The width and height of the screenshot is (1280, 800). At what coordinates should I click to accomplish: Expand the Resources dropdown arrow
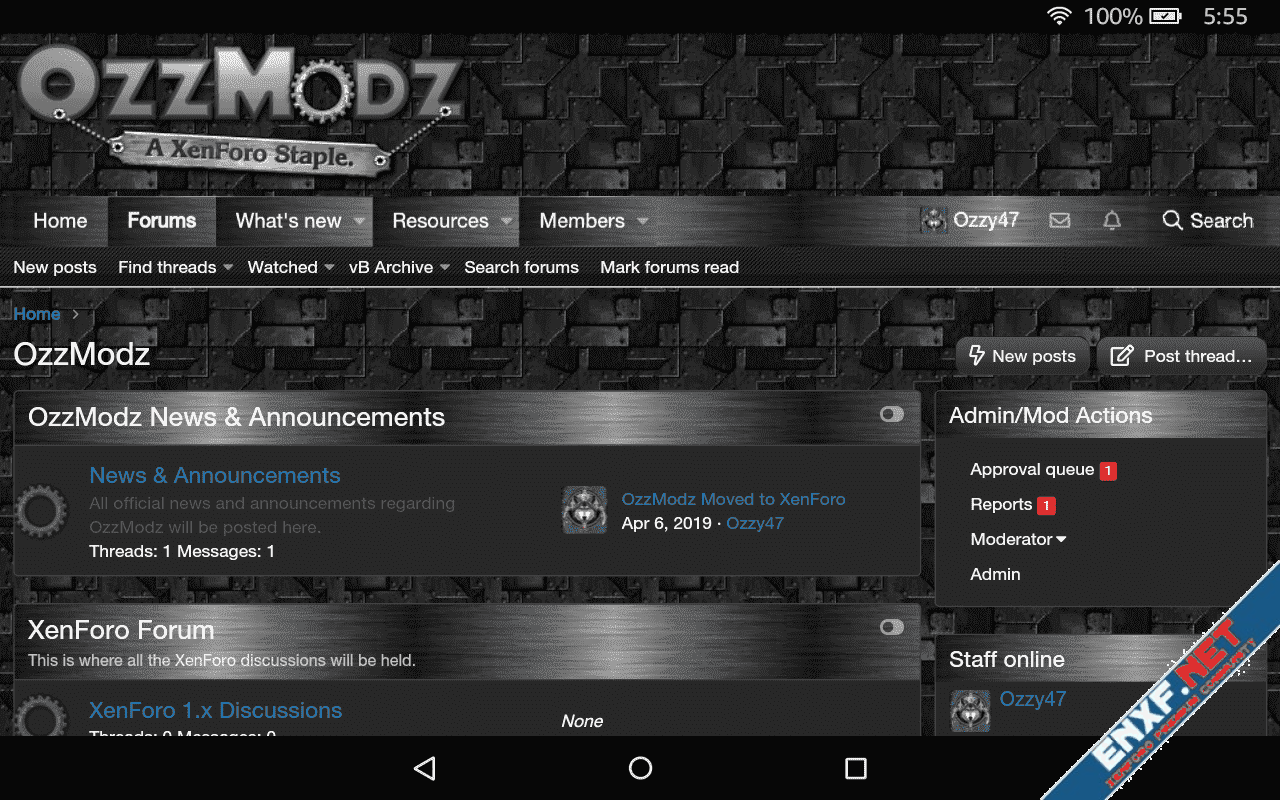[507, 221]
